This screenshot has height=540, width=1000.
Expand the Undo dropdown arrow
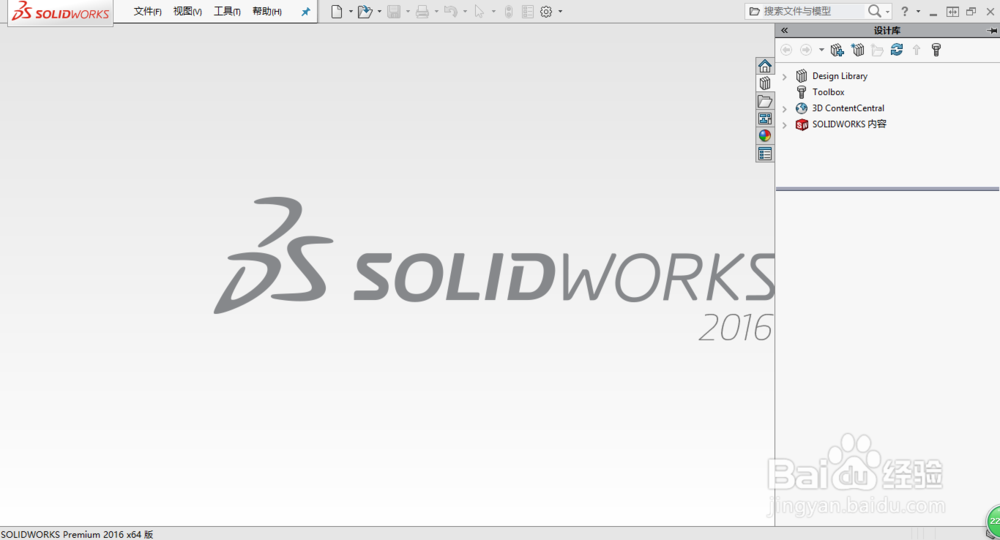pos(465,11)
